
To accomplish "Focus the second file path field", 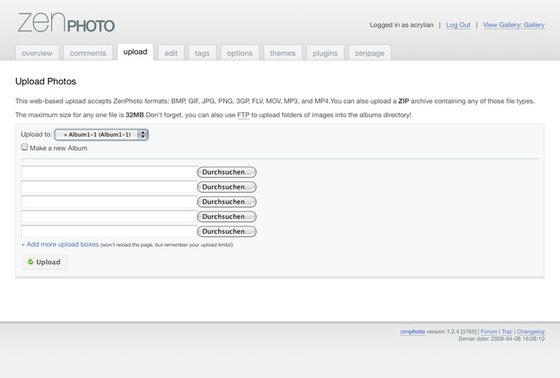I will pos(109,187).
